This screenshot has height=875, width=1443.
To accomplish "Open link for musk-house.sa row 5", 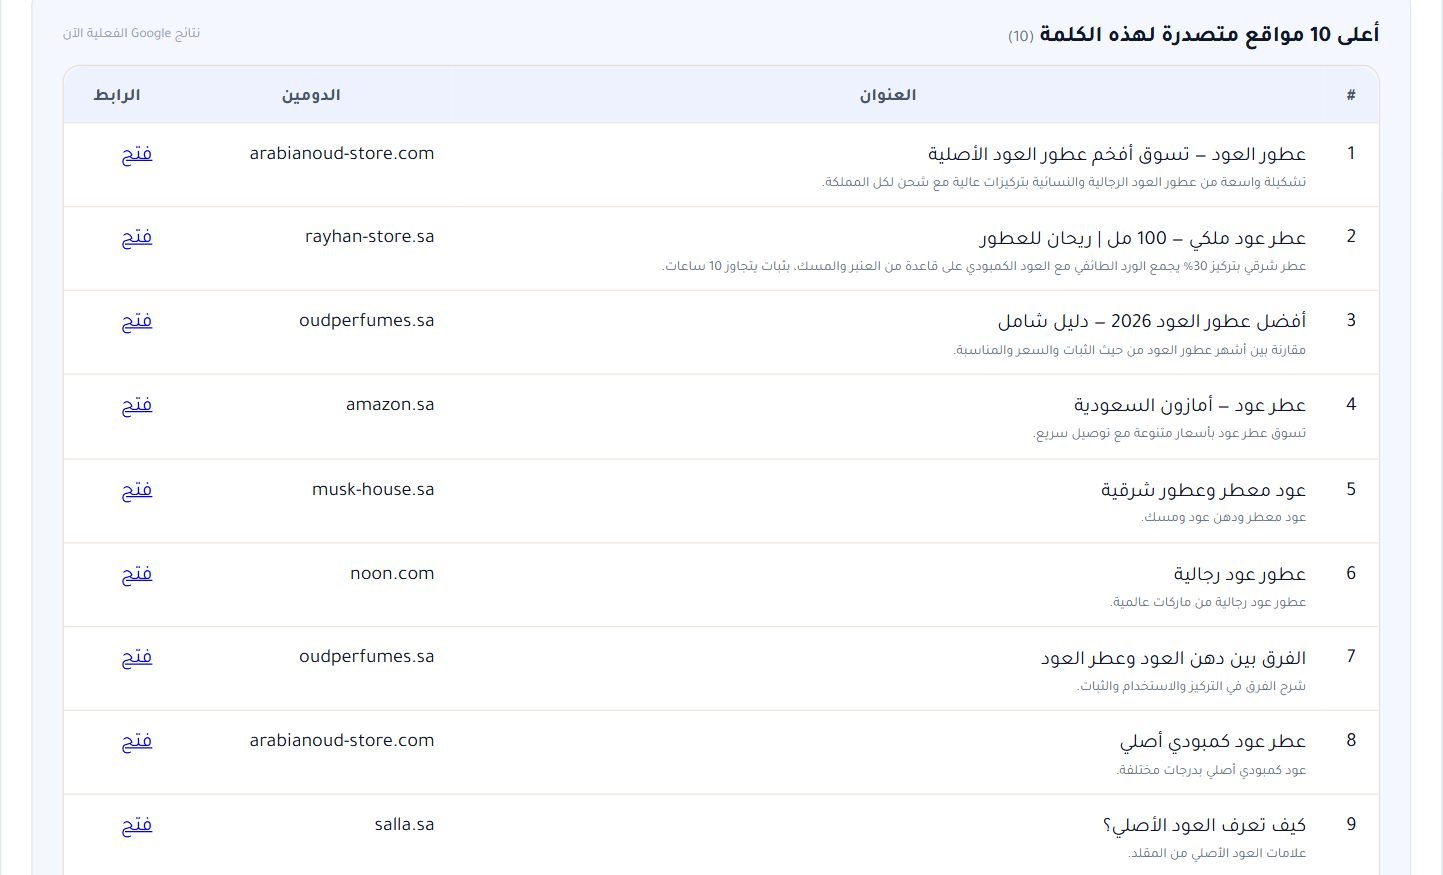I will tap(137, 490).
